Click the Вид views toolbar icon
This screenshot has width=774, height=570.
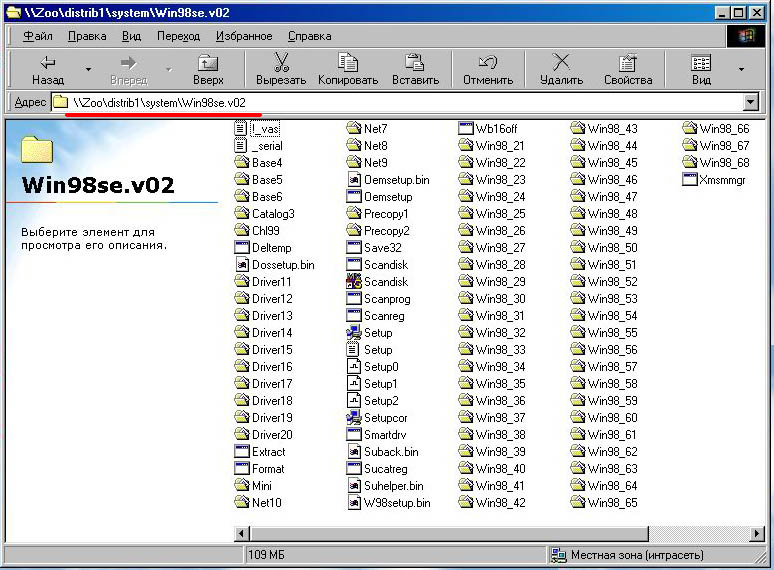701,63
